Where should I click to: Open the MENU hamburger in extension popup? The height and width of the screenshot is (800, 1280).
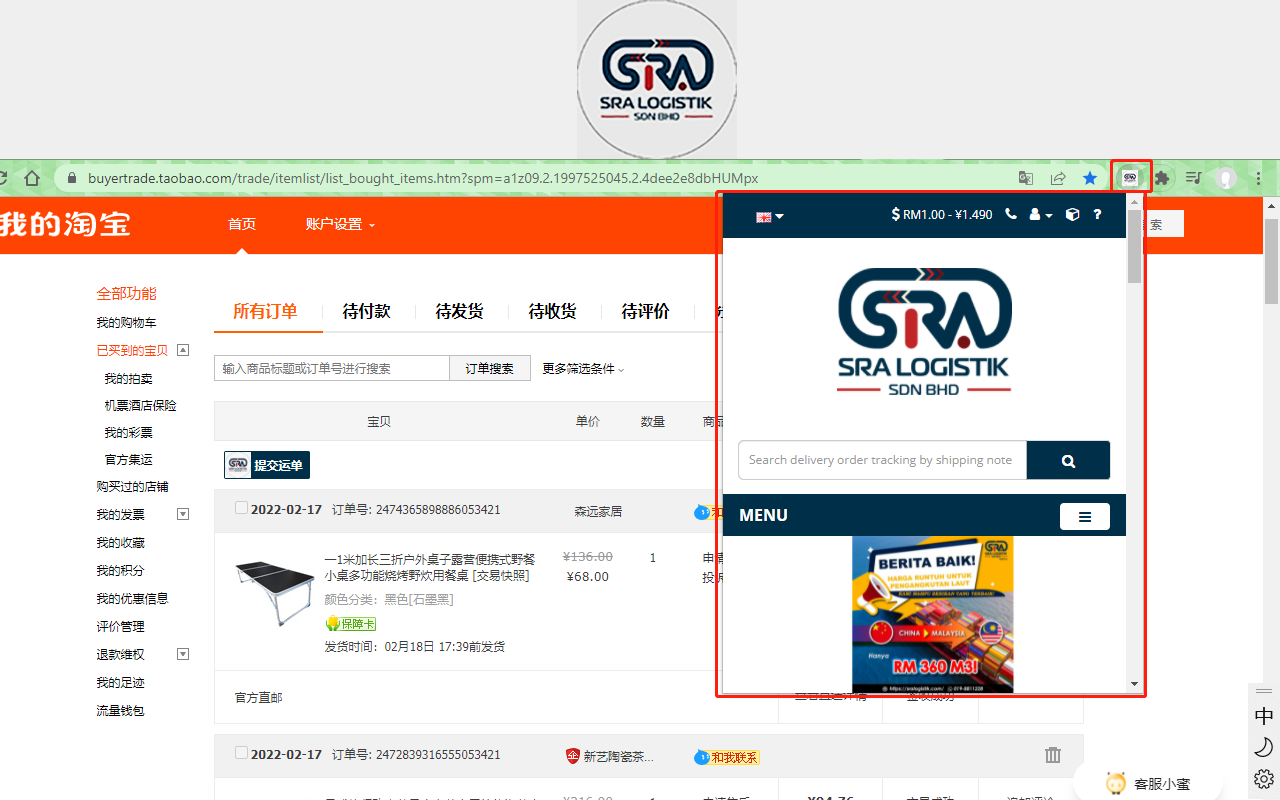(1085, 515)
